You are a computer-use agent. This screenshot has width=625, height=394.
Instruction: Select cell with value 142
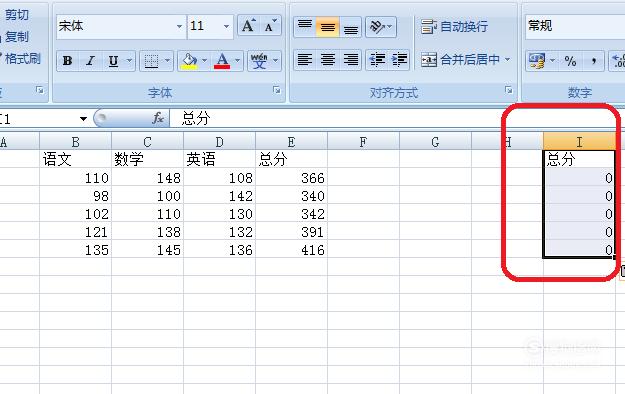pos(219,196)
